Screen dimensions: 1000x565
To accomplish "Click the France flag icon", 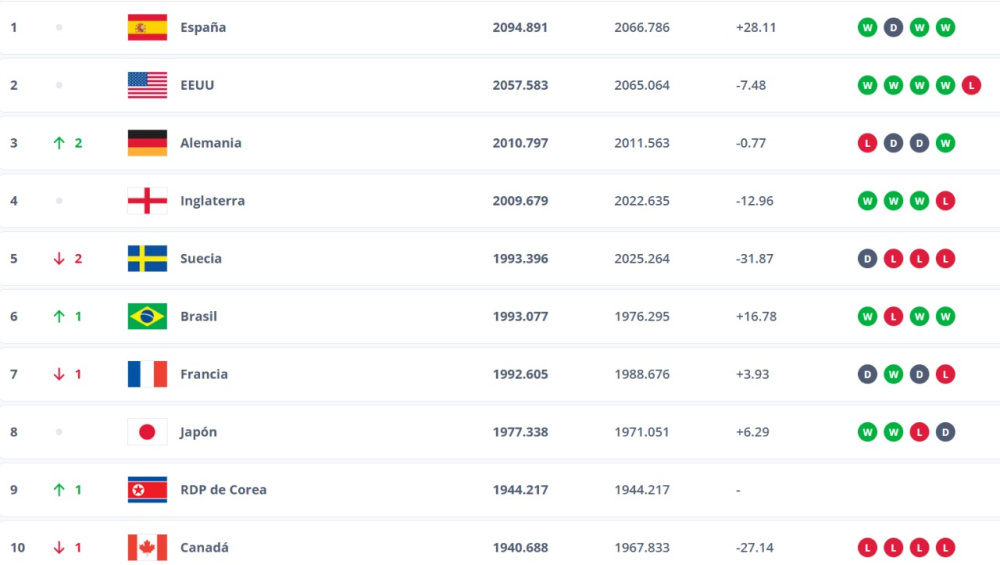I will (x=147, y=374).
